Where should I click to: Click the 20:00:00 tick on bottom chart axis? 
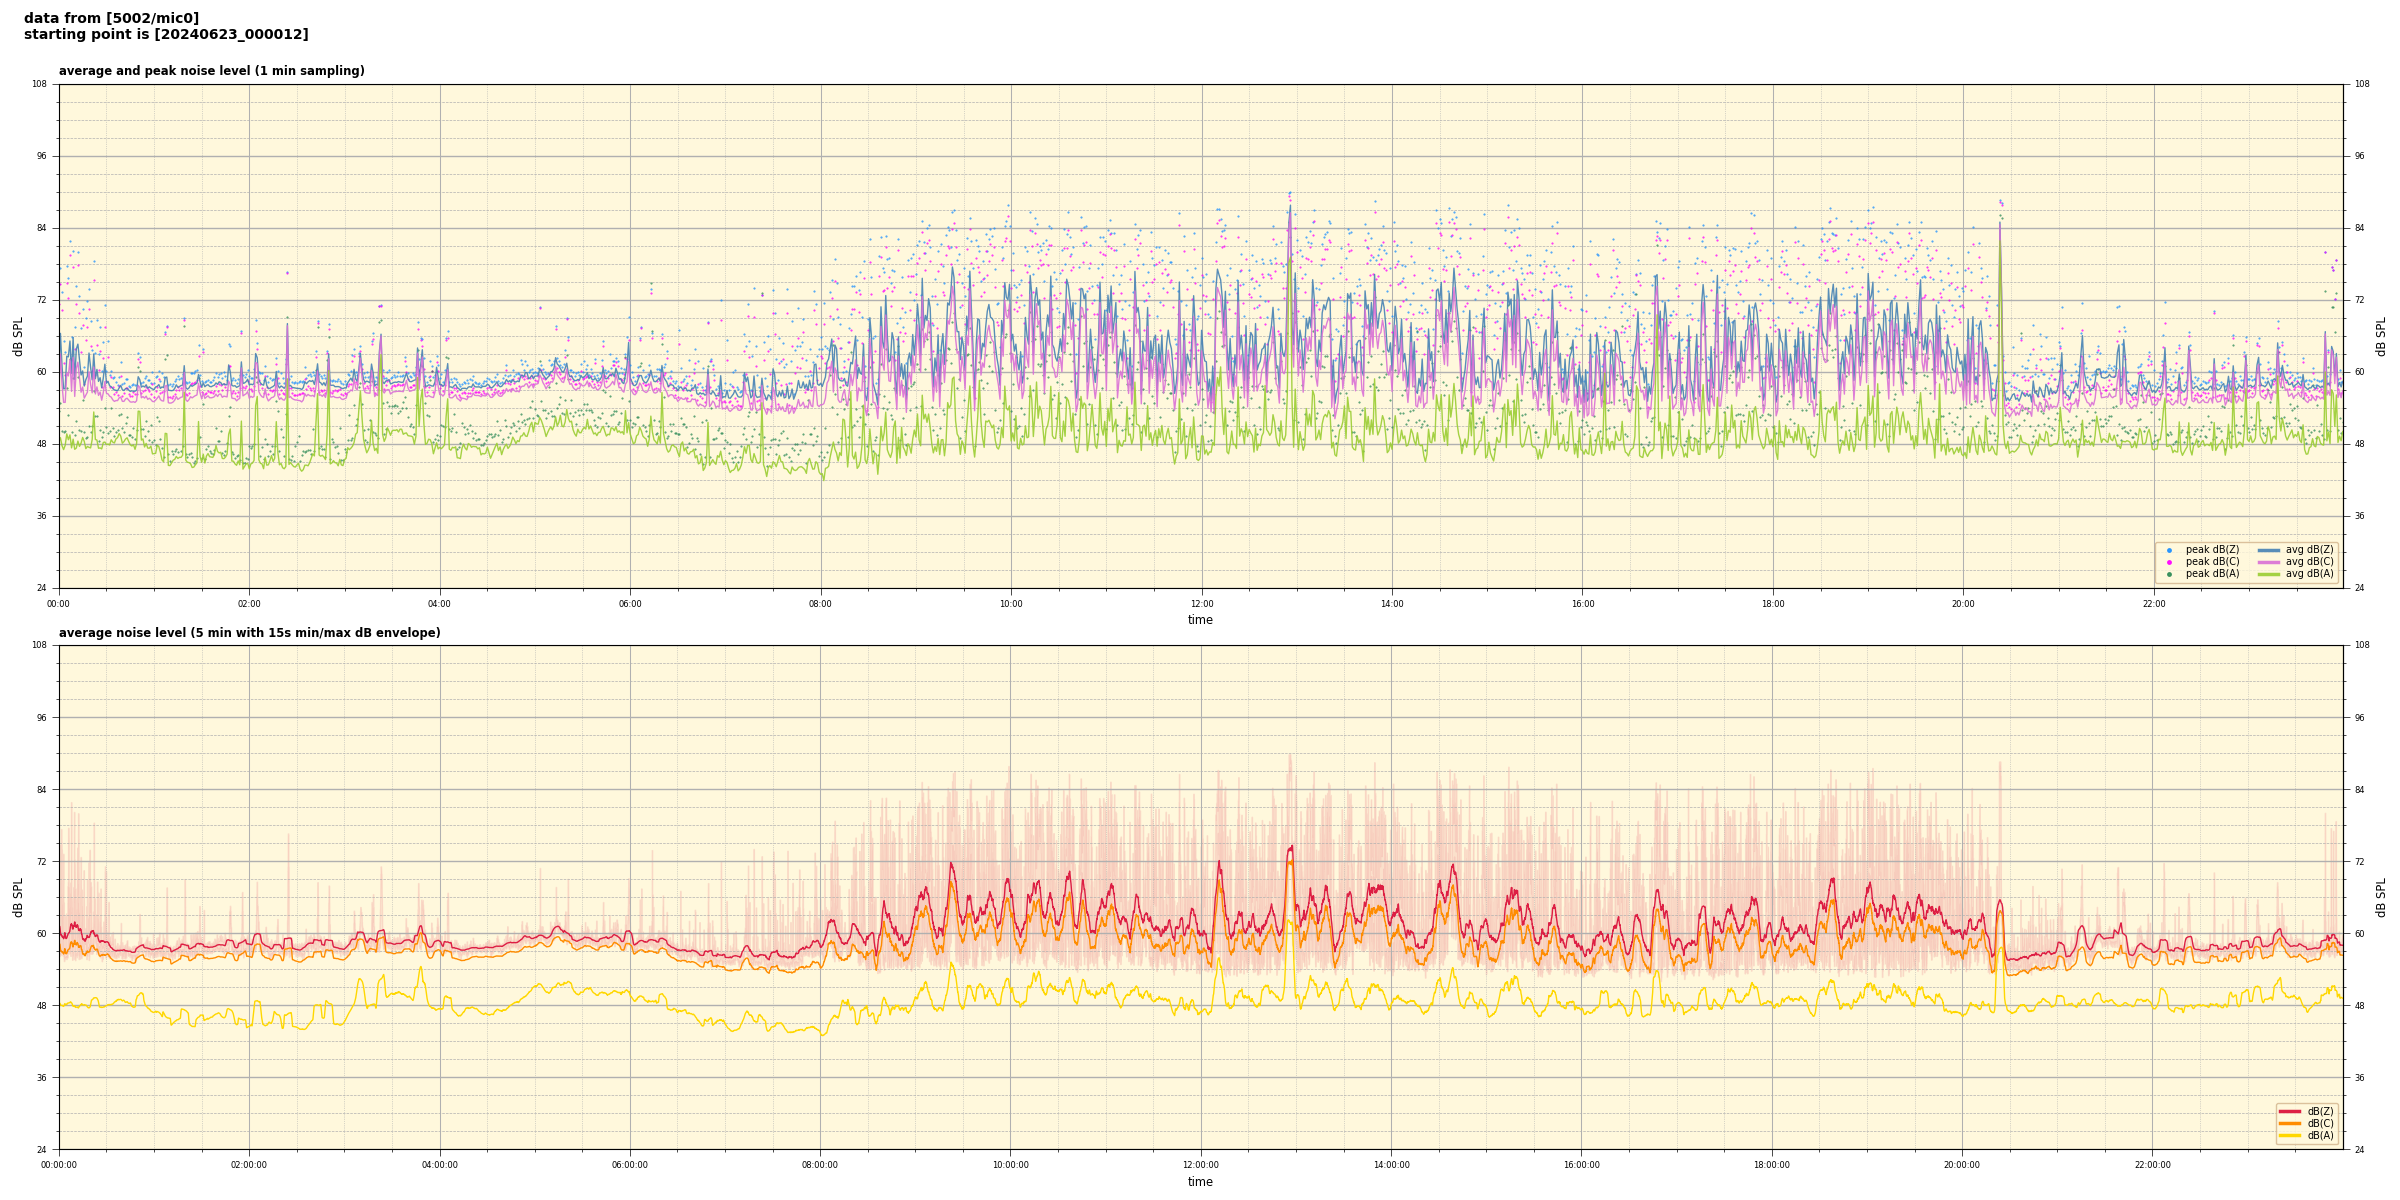1962,1165
